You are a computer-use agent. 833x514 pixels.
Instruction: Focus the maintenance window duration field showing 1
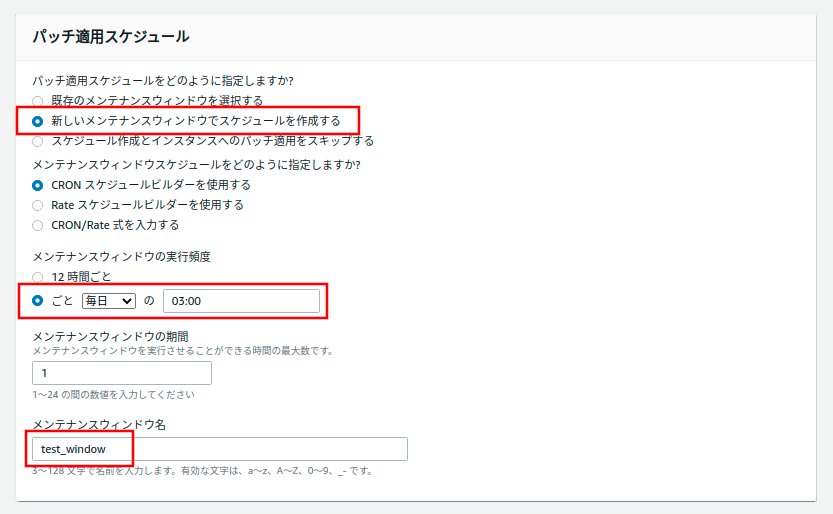(x=122, y=373)
